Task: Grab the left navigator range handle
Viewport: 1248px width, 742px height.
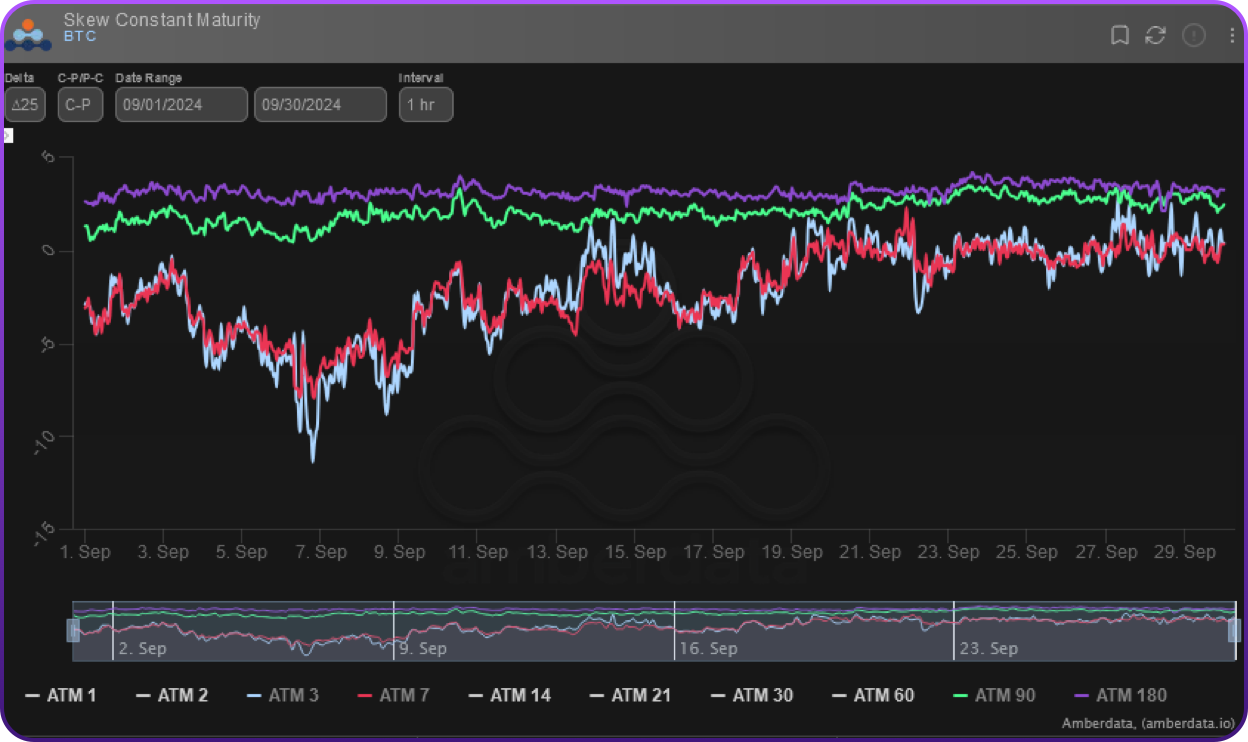Action: pyautogui.click(x=73, y=630)
